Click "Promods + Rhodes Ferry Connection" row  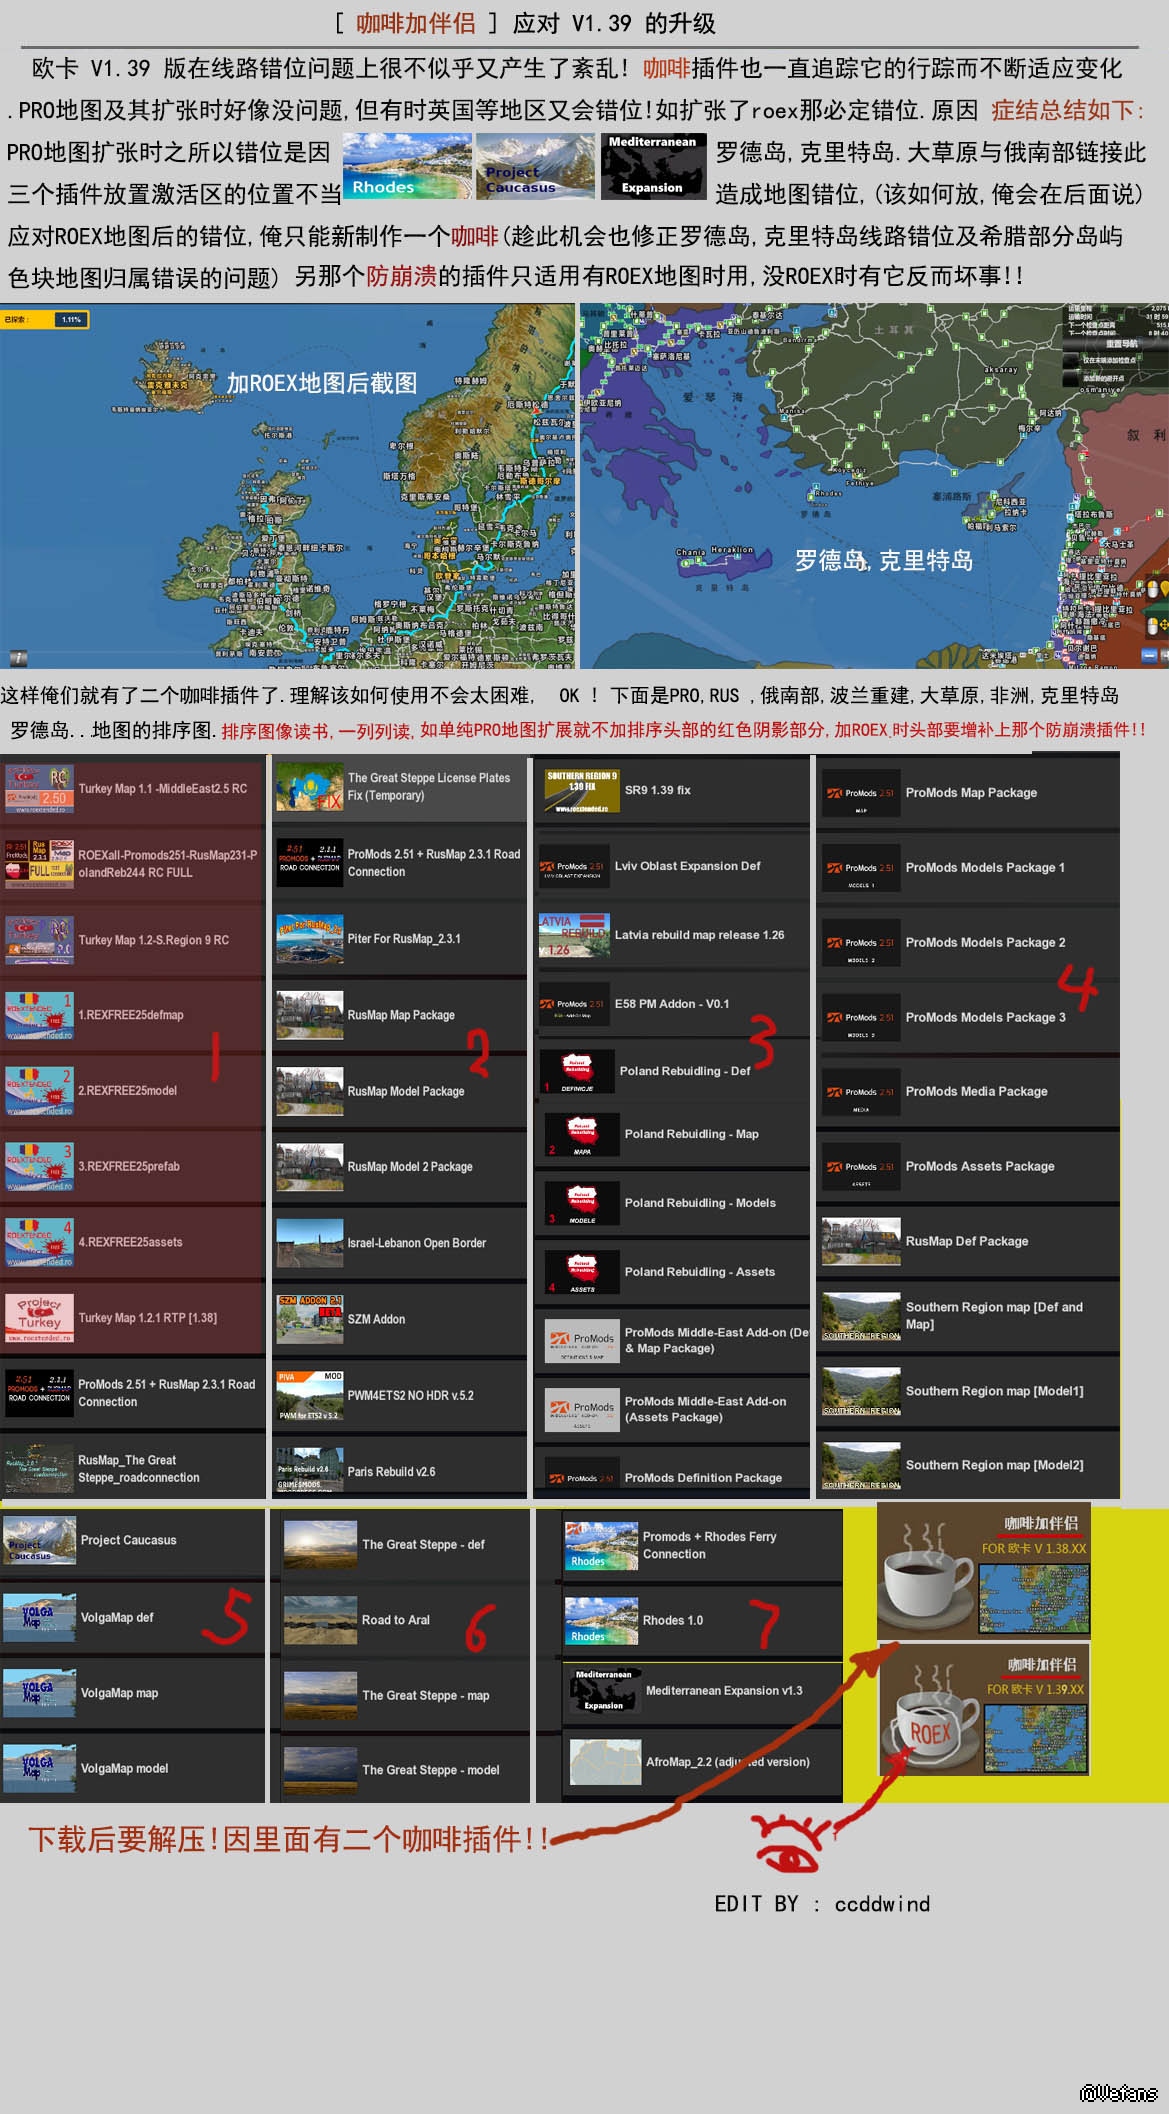coord(701,1545)
